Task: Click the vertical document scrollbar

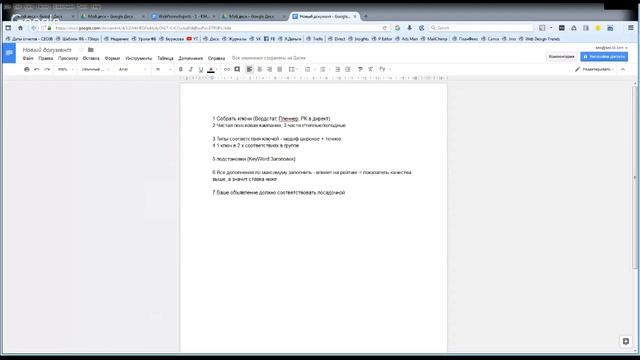Action: click(635, 178)
